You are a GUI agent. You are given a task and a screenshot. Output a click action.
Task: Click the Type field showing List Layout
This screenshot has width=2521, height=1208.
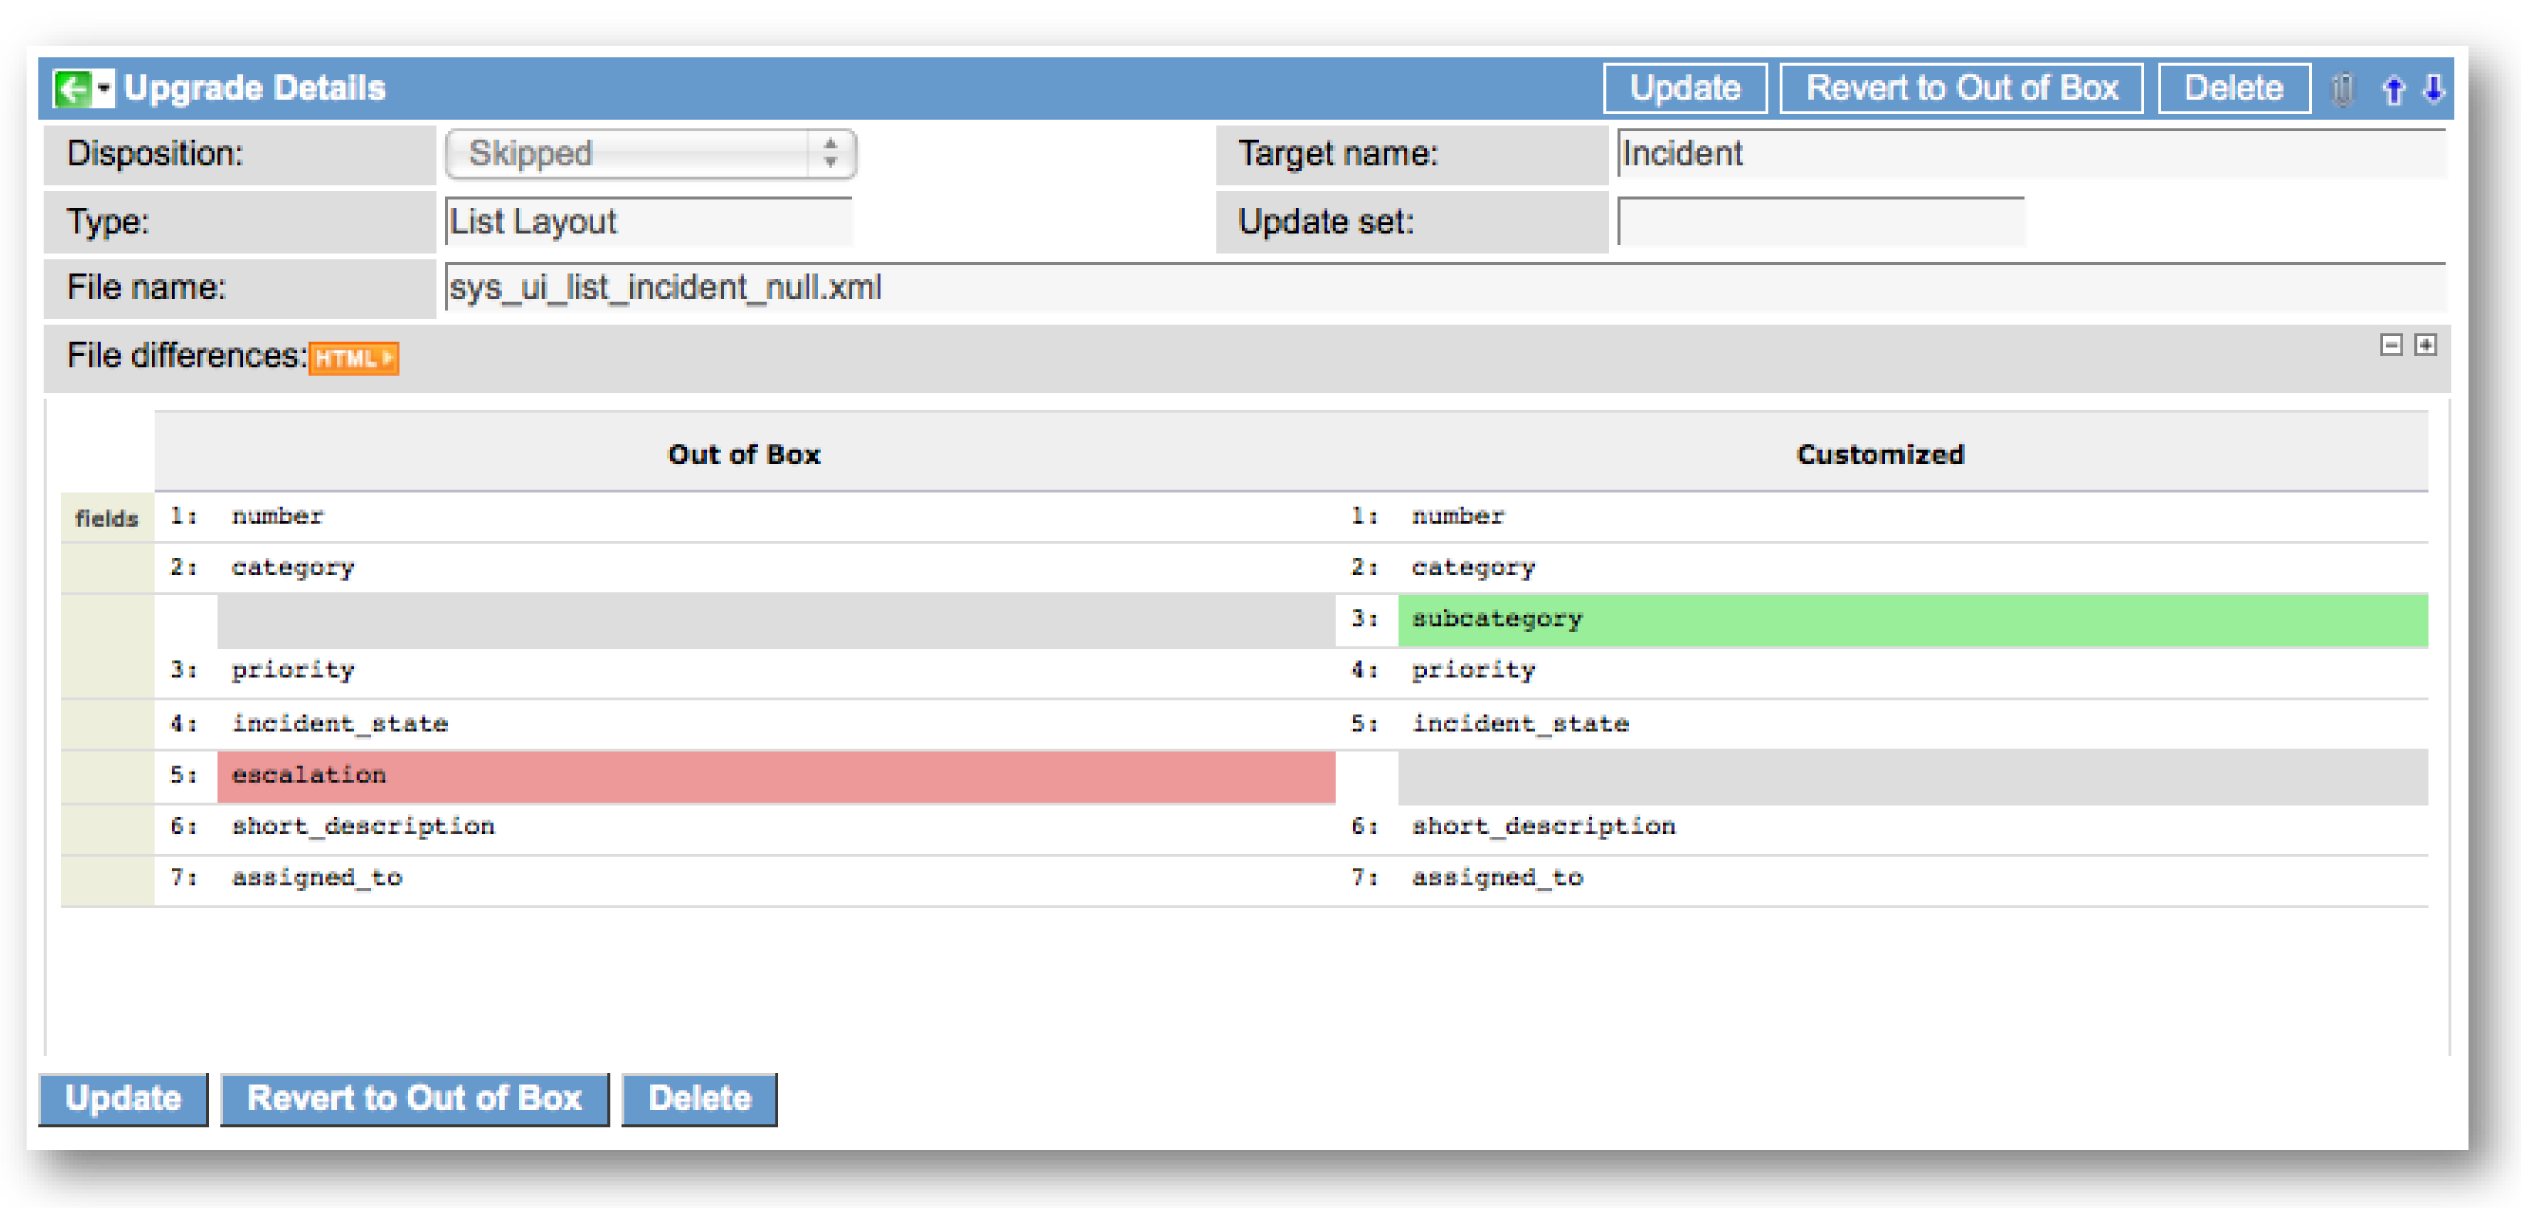click(649, 221)
